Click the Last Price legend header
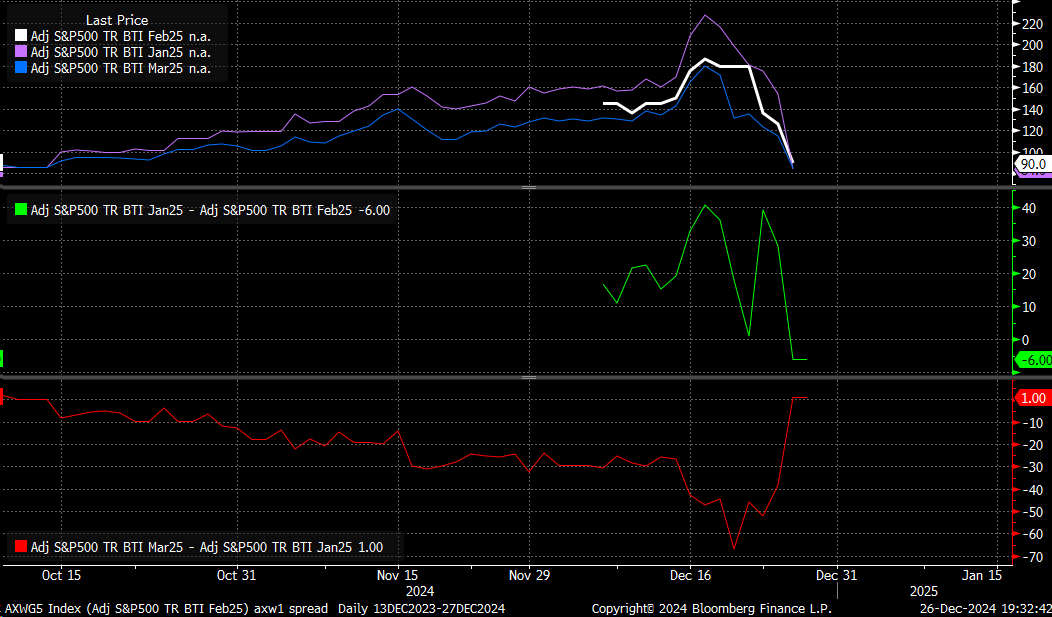 [x=116, y=20]
